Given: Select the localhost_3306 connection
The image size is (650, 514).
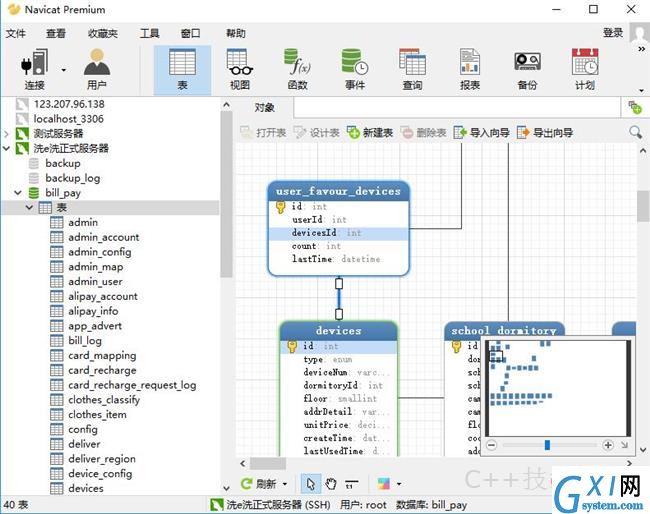Looking at the screenshot, I should point(68,119).
